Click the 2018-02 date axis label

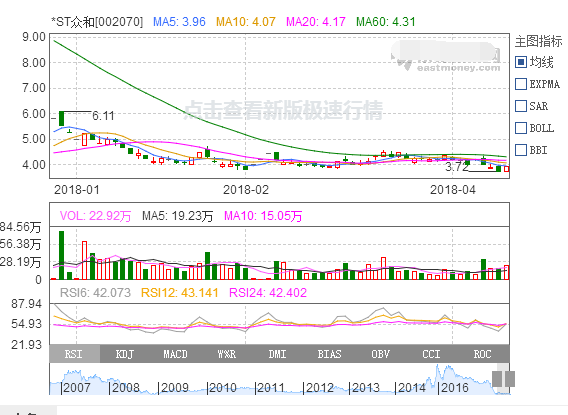(246, 190)
